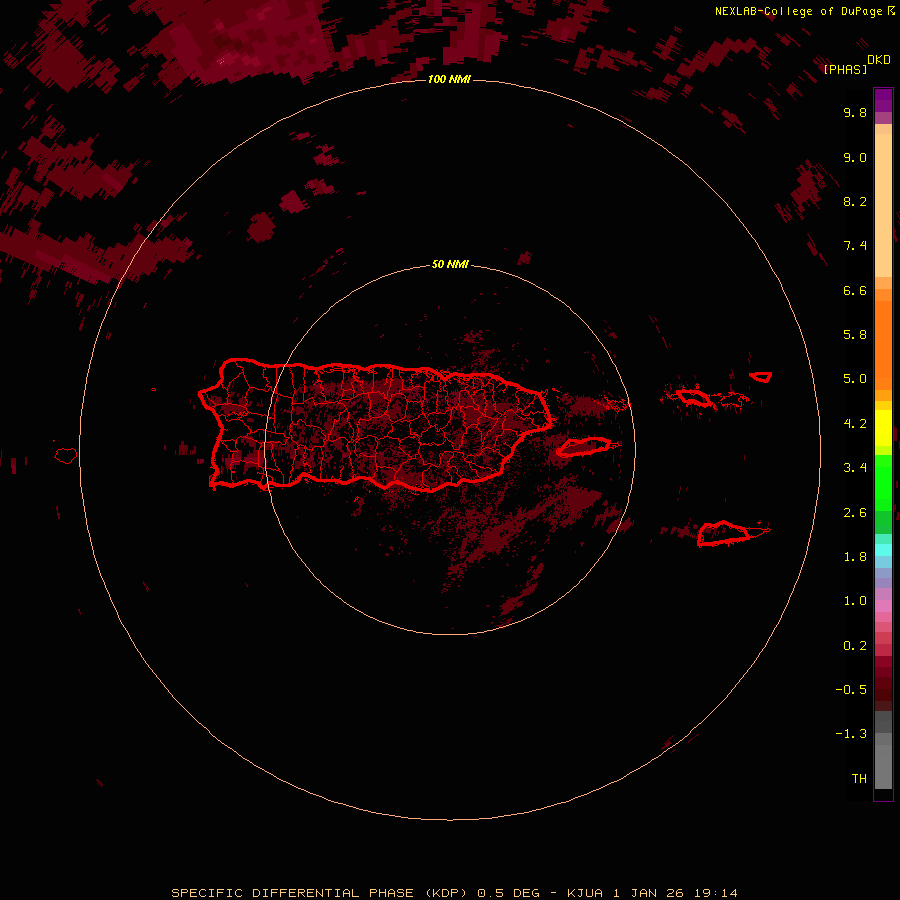
Task: Click the 5.0 scale value
Action: click(x=855, y=379)
